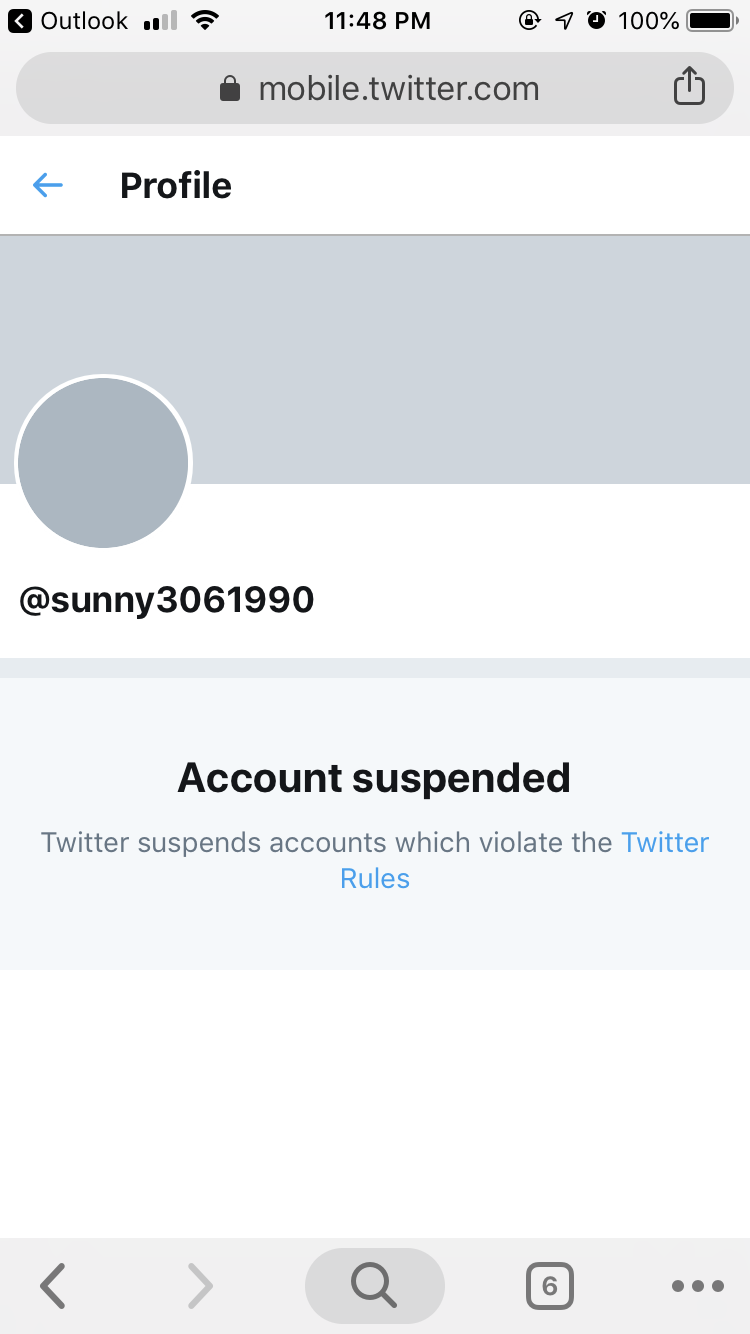
Task: Tap the Wi-Fi icon in status bar
Action: (206, 21)
